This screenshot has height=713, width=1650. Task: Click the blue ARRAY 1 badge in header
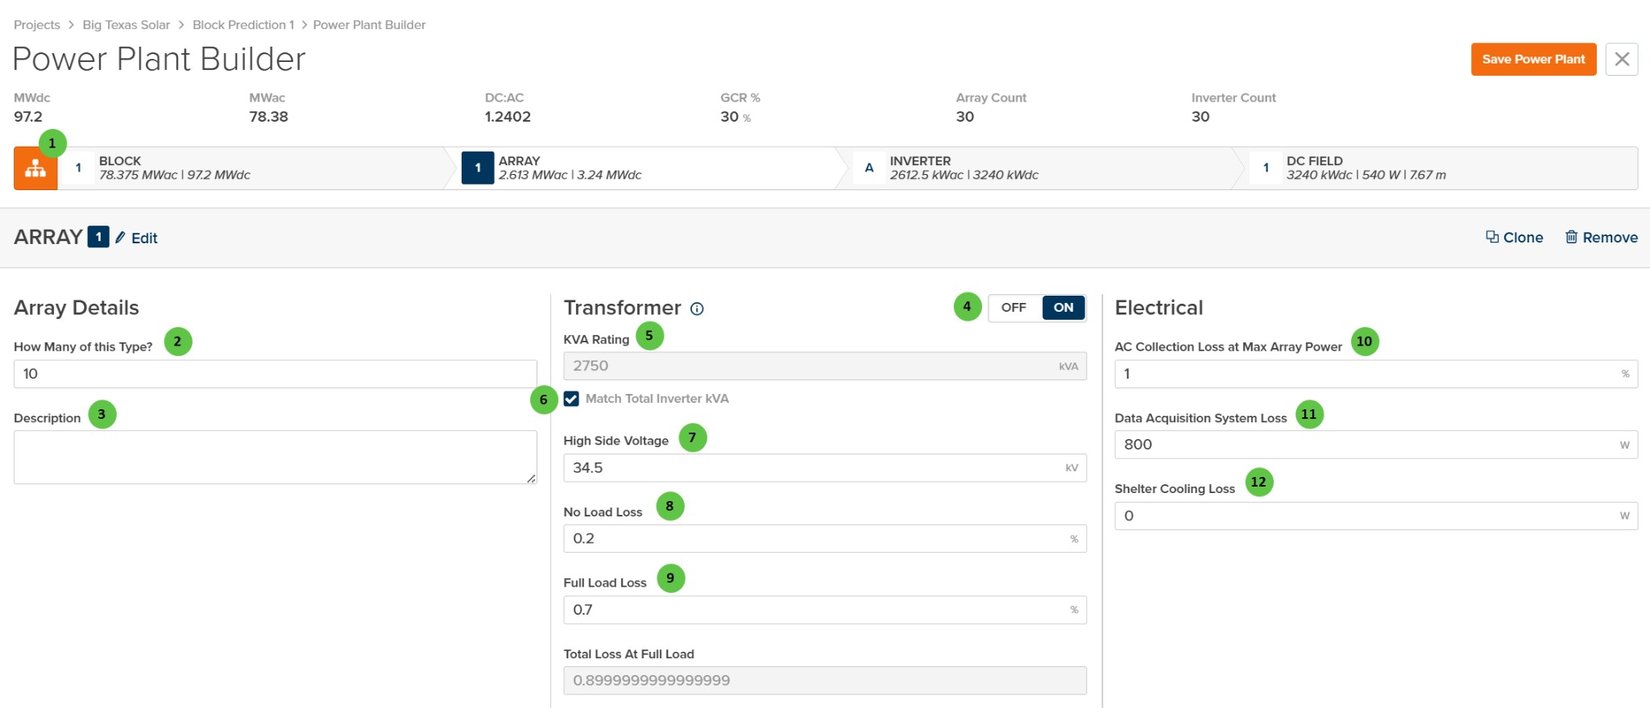pyautogui.click(x=98, y=237)
